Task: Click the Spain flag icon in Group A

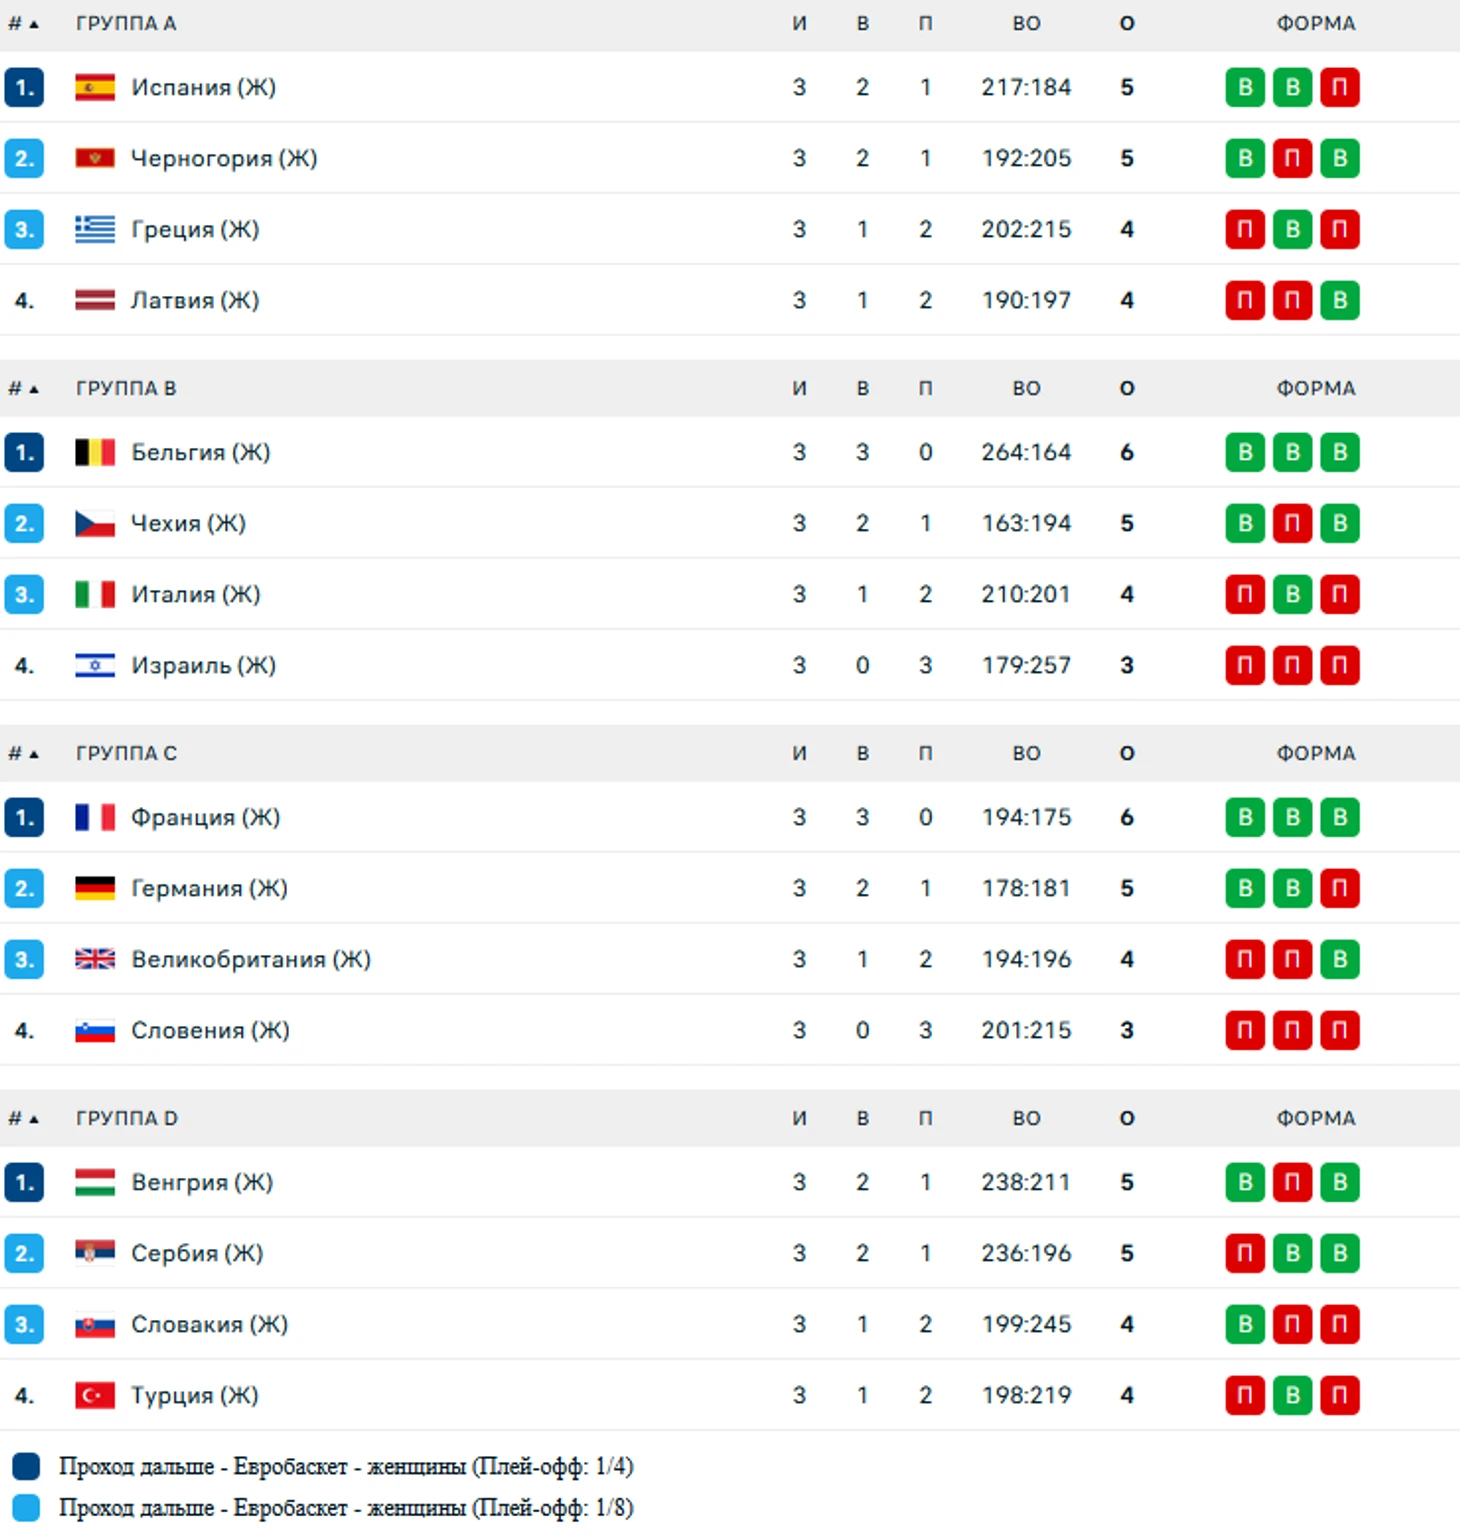Action: (x=95, y=87)
